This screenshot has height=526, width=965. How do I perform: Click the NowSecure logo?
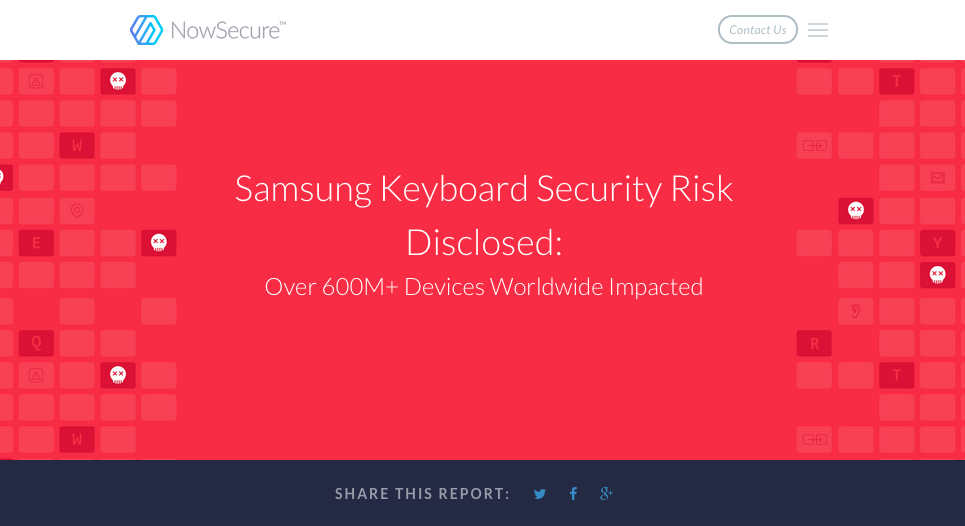(207, 30)
